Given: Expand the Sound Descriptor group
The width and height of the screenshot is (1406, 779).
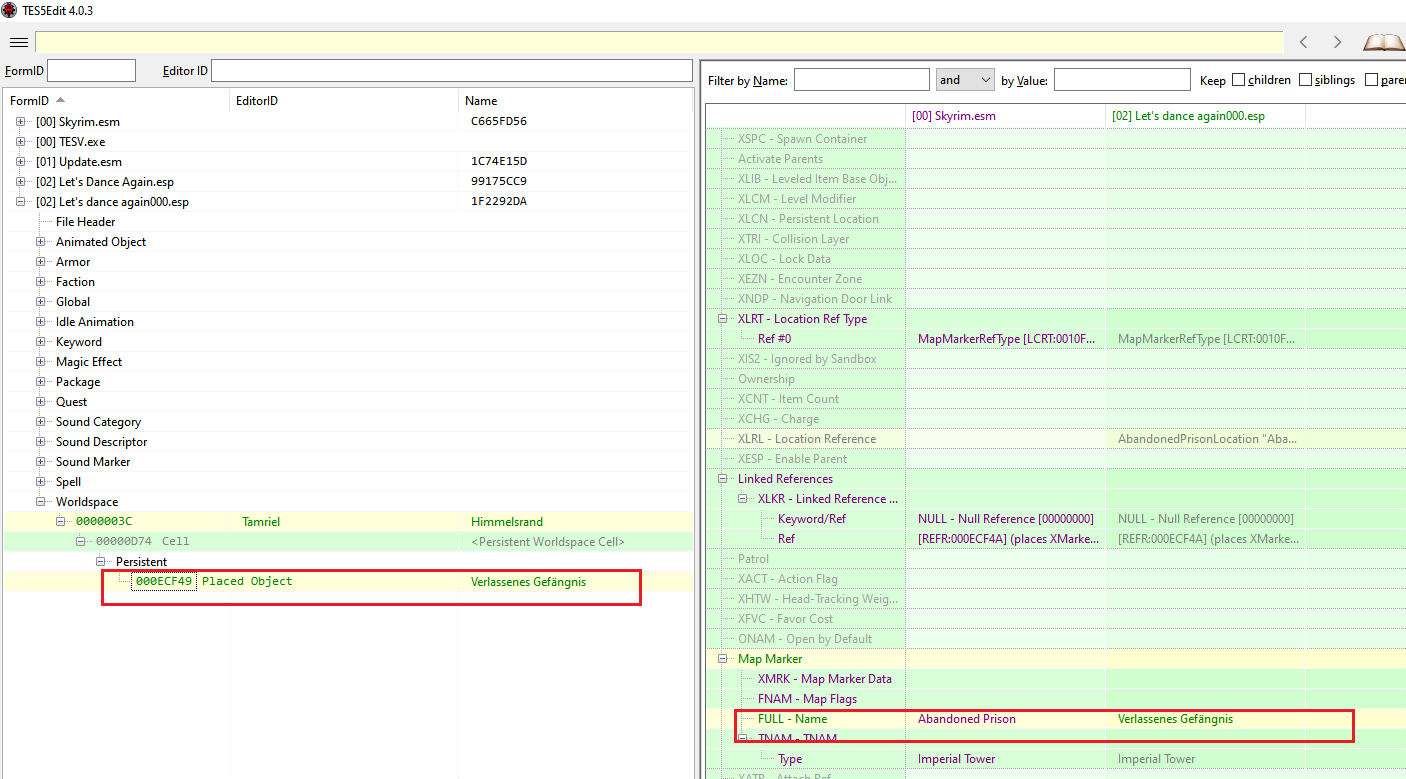Looking at the screenshot, I should coord(41,442).
